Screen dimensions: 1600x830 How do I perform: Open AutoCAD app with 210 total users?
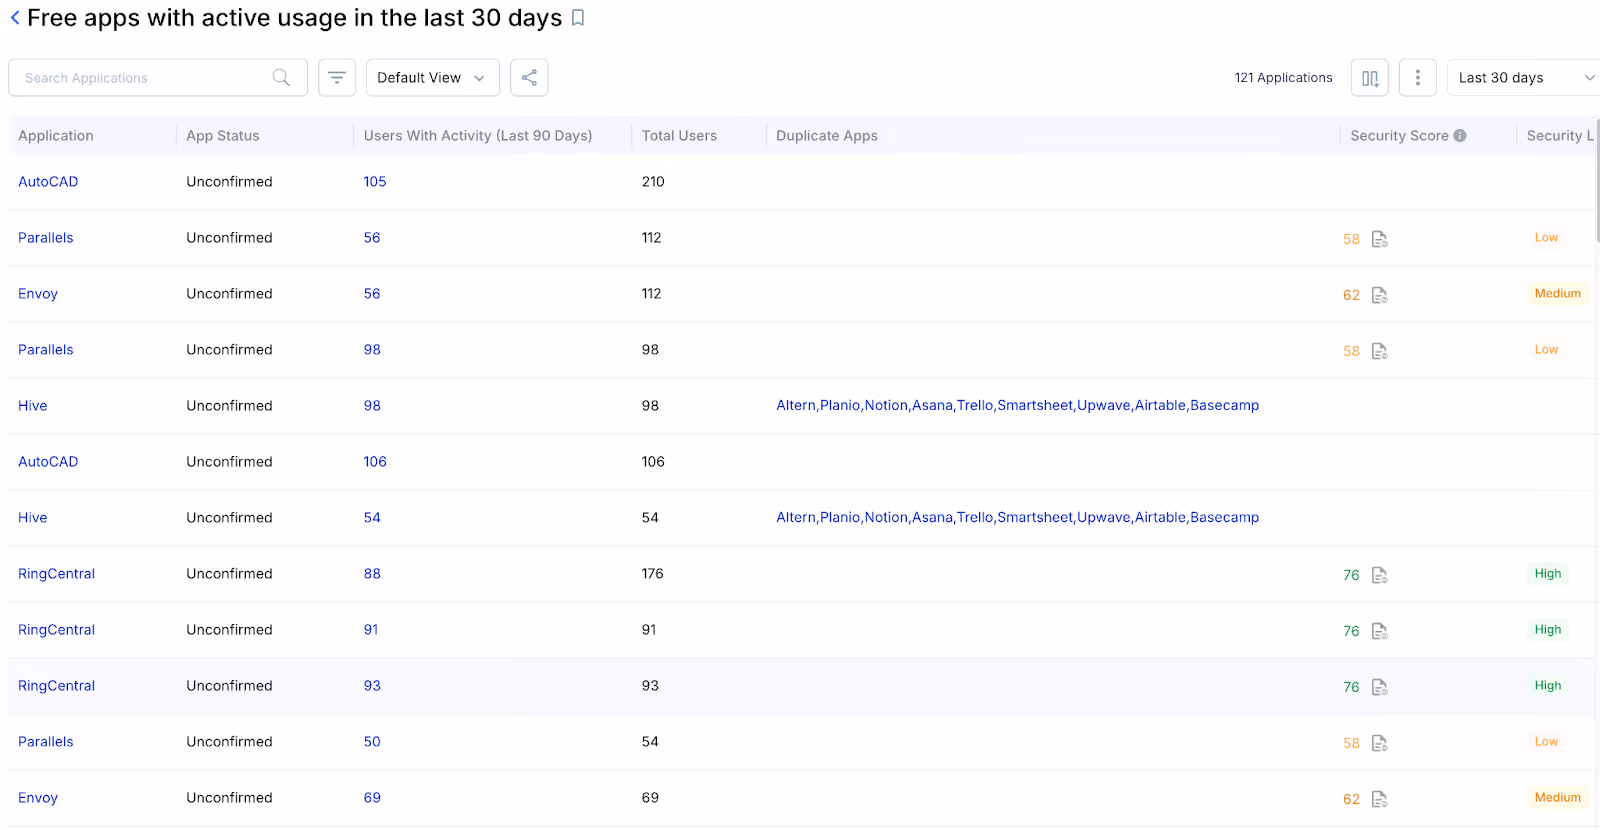48,182
